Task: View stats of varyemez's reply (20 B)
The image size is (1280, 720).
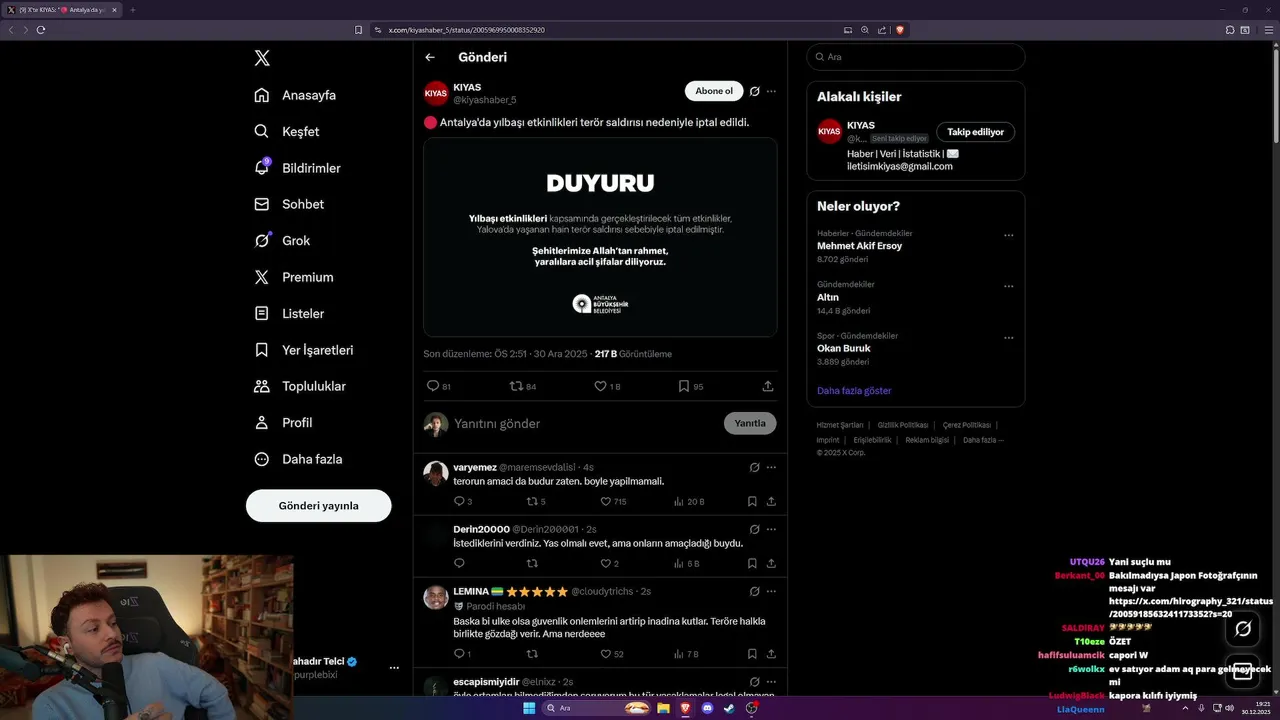Action: [x=688, y=502]
